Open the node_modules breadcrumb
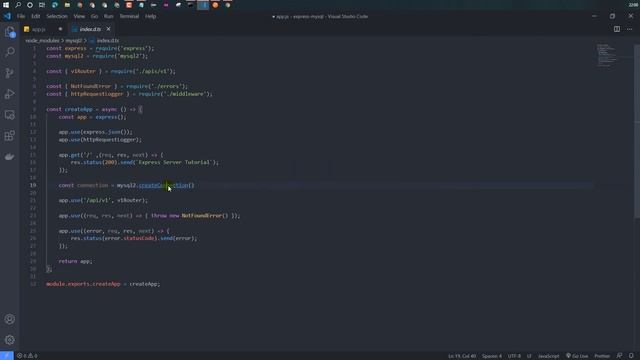Screen dimensions: 640x360 [x=42, y=40]
